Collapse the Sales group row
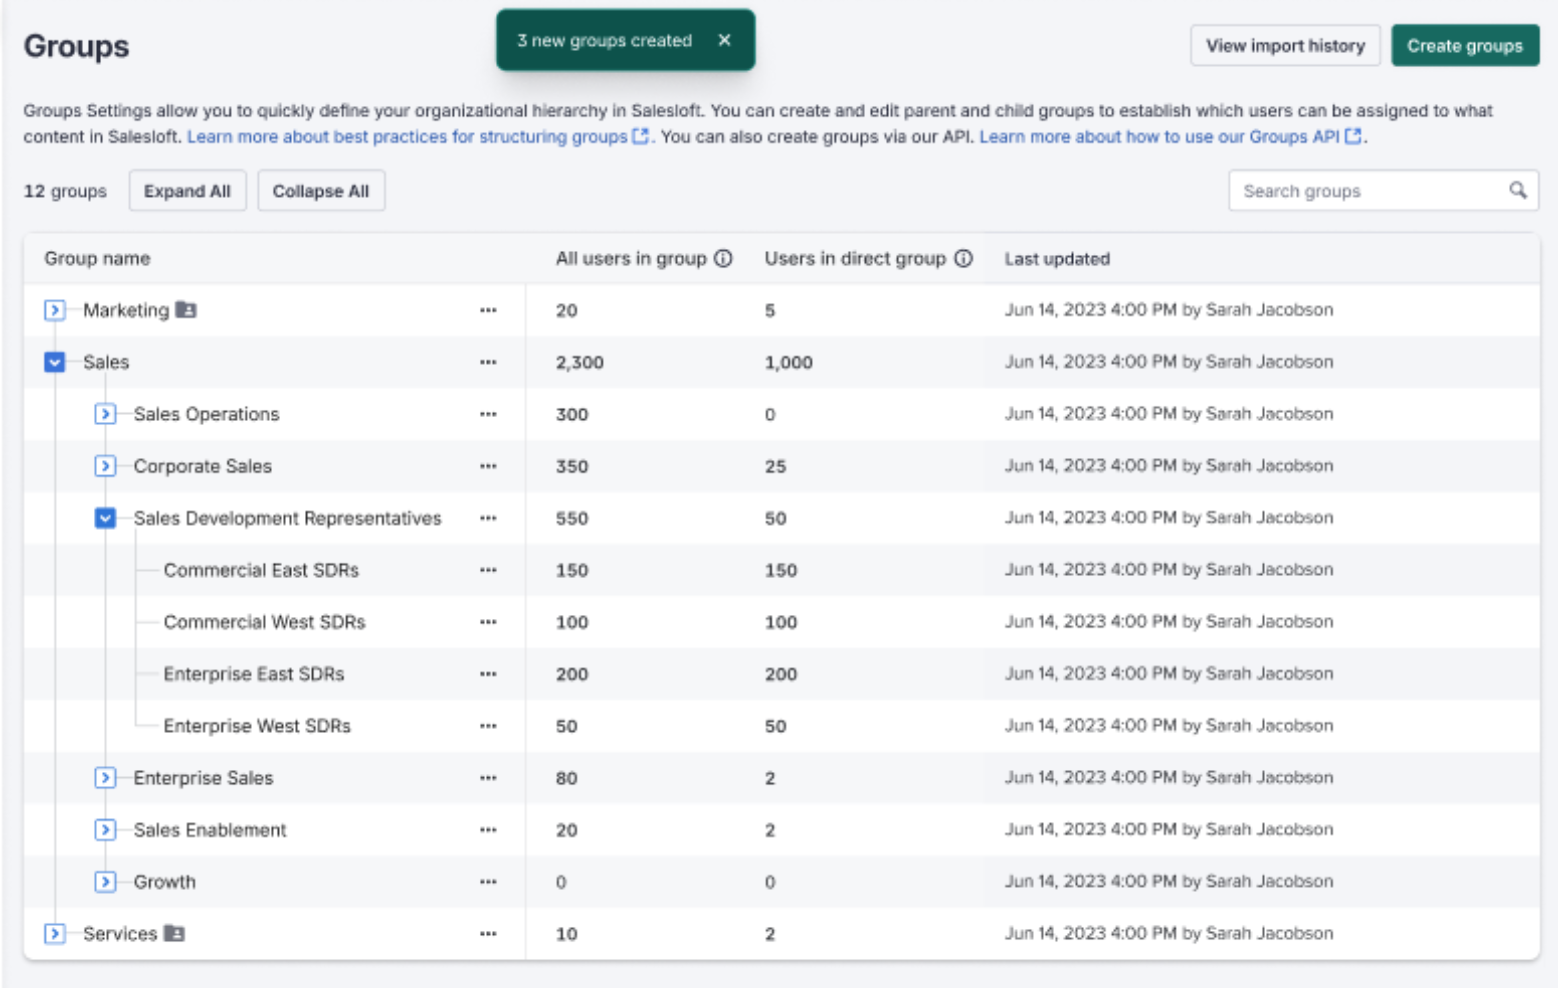 click(x=54, y=362)
